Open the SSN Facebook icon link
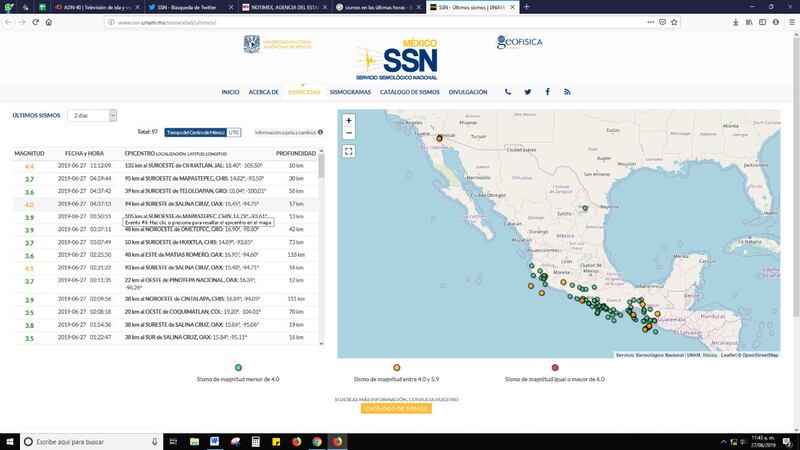 (x=547, y=92)
